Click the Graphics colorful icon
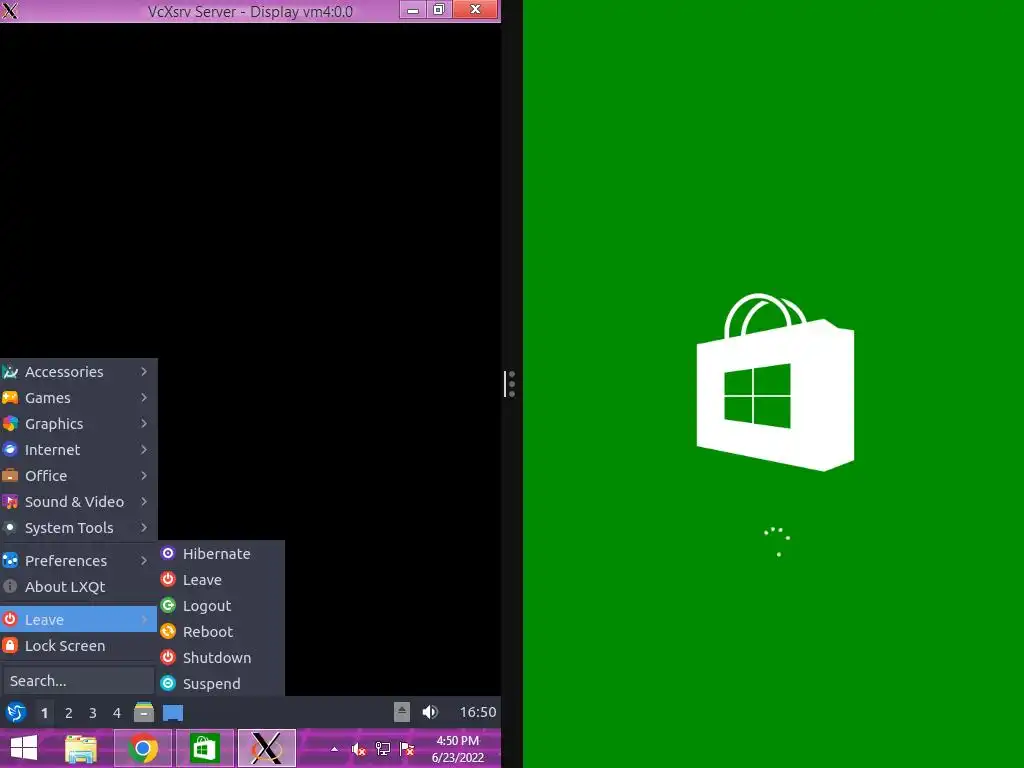The width and height of the screenshot is (1024, 768). point(10,424)
